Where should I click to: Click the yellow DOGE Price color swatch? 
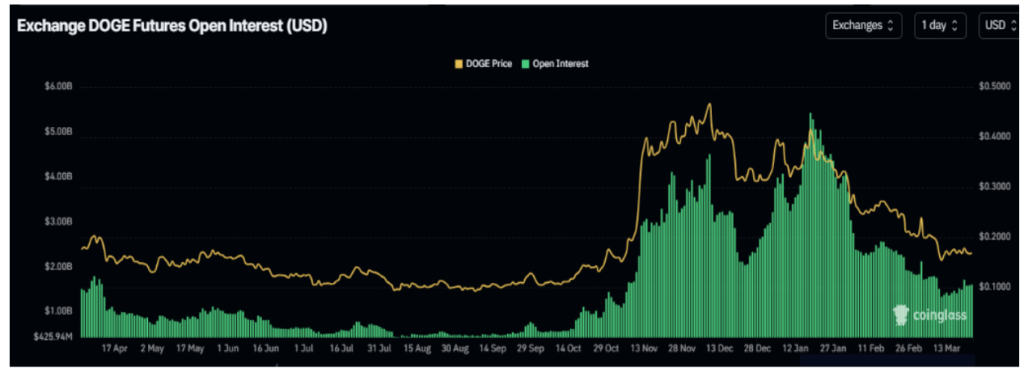[458, 64]
